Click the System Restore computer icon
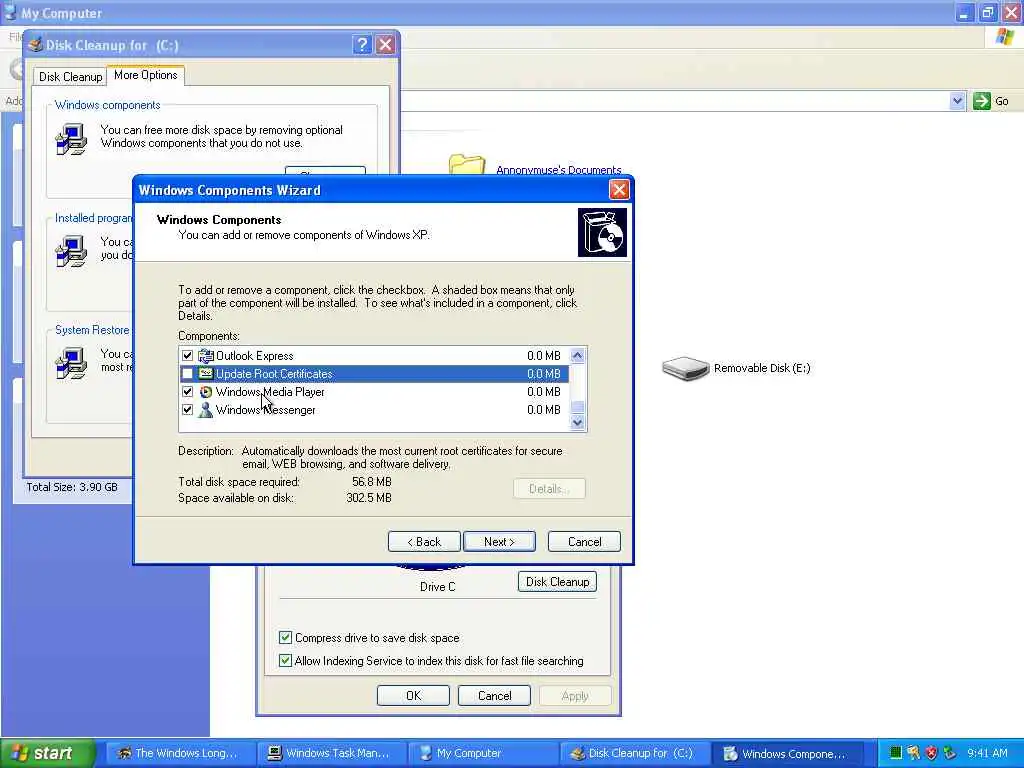Screen dimensions: 1024x768 tap(71, 363)
